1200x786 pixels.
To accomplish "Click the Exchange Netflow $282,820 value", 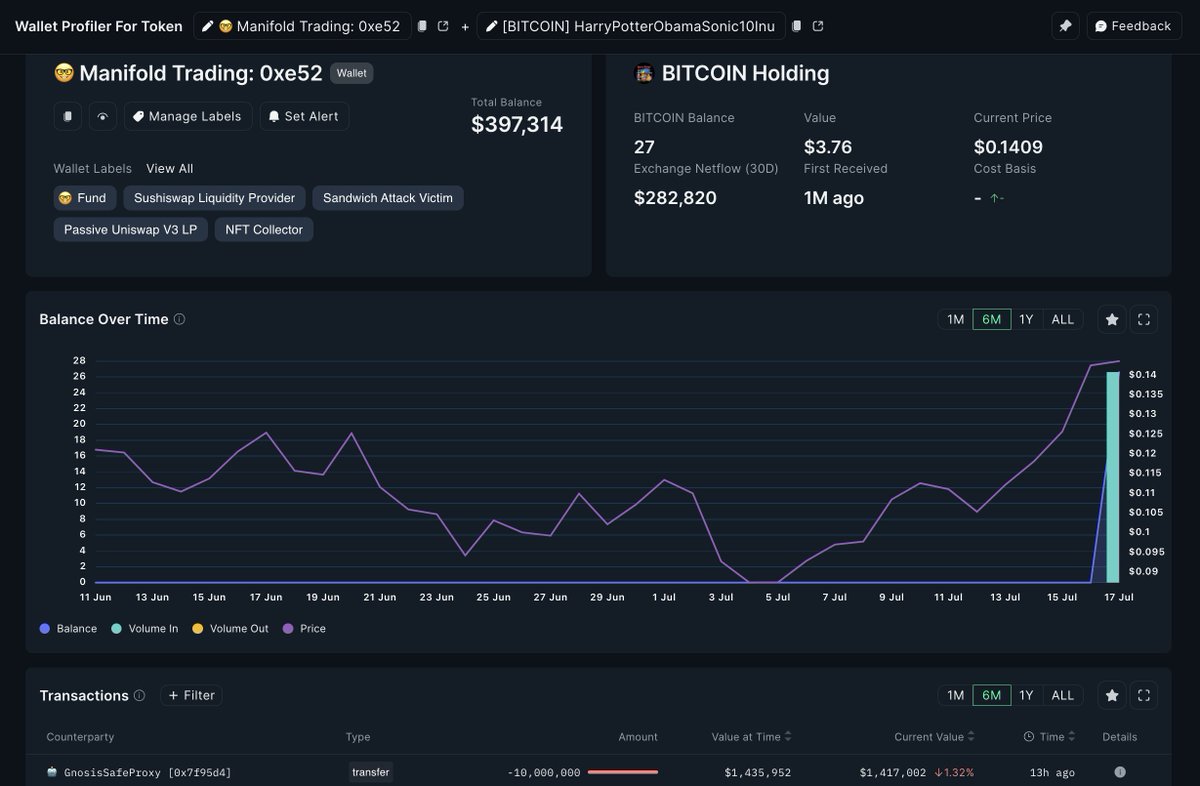I will [x=675, y=198].
